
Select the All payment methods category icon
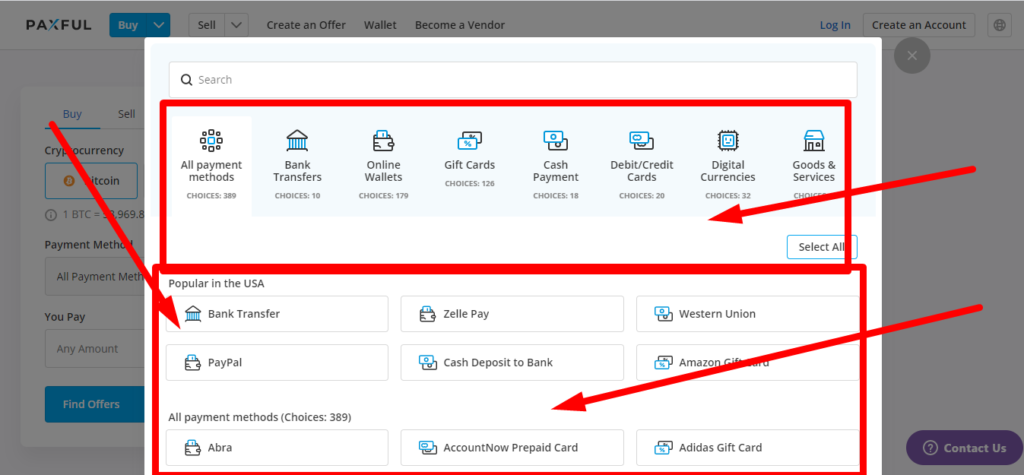point(211,140)
